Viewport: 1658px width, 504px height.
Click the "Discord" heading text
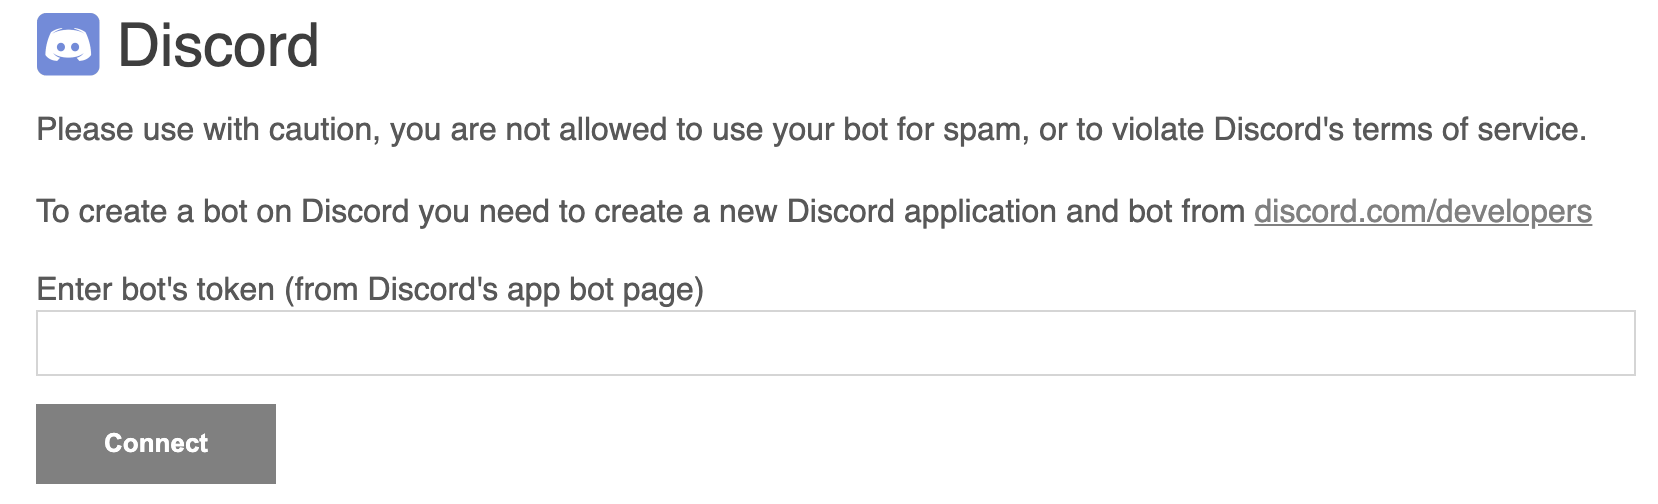[218, 46]
